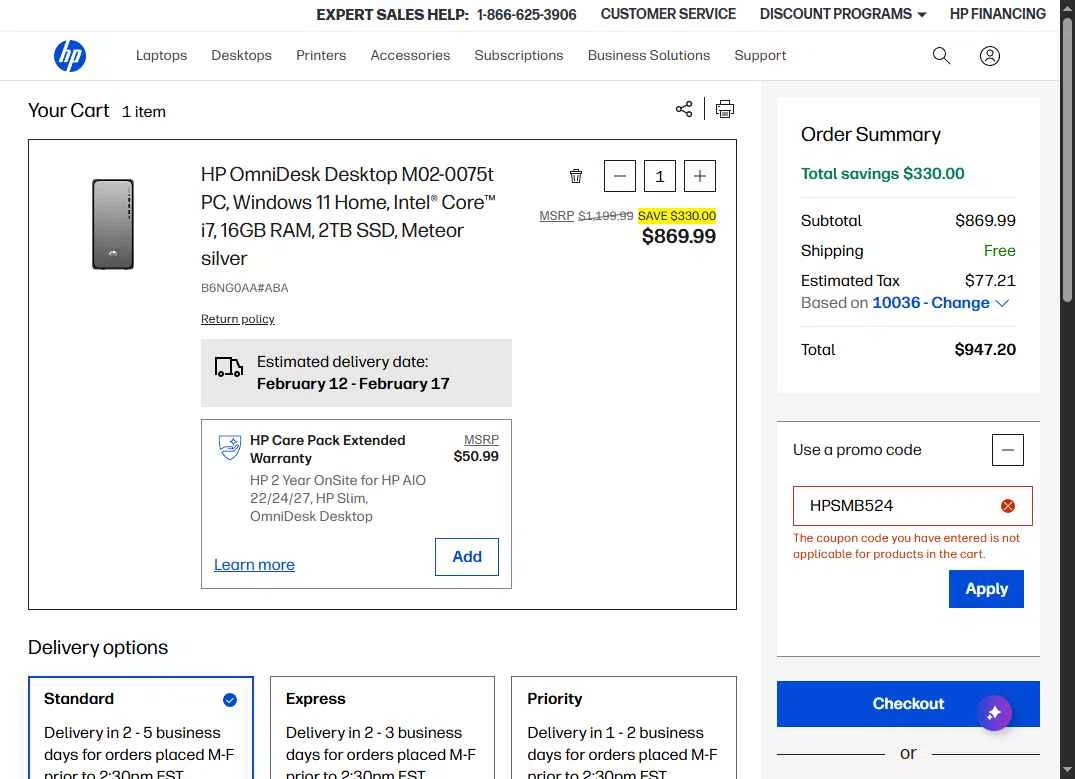Click the product price $869.99
The width and height of the screenshot is (1075, 779).
pyautogui.click(x=679, y=237)
